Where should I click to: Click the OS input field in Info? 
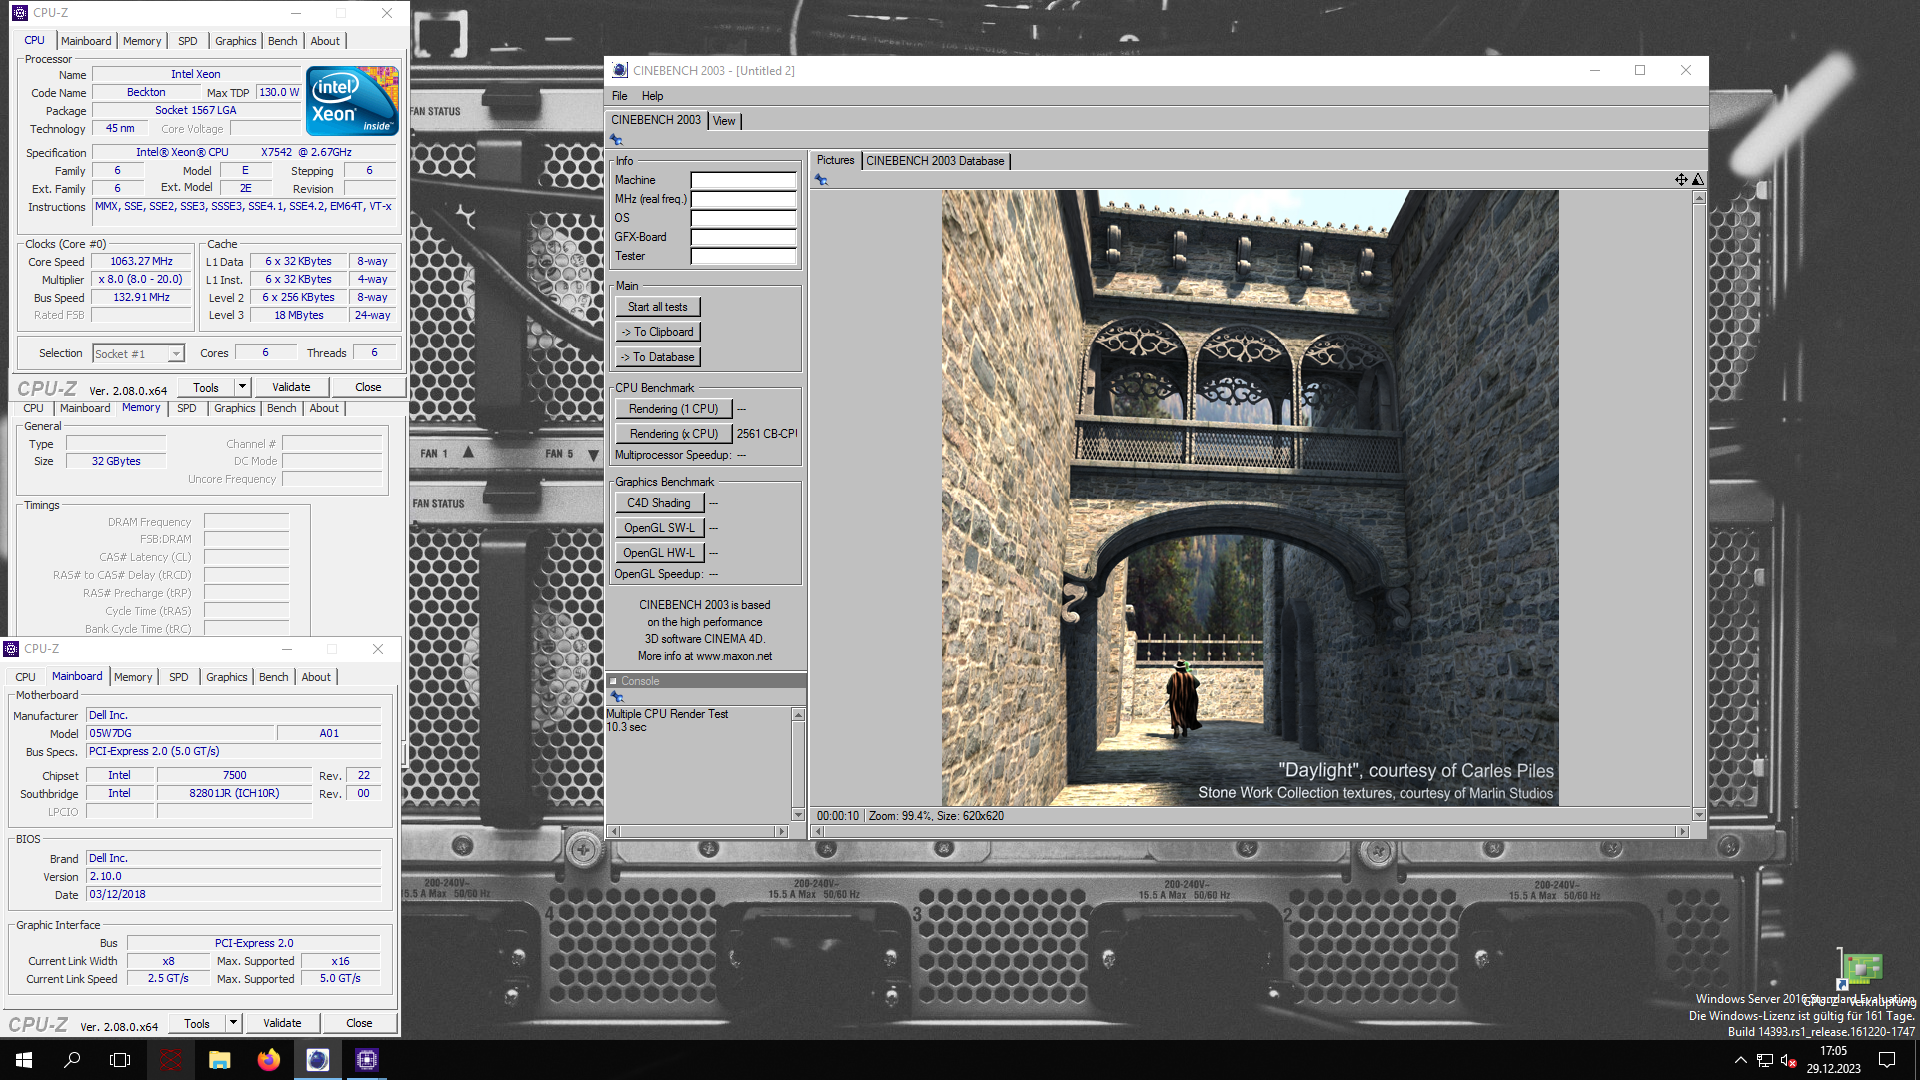click(x=744, y=218)
